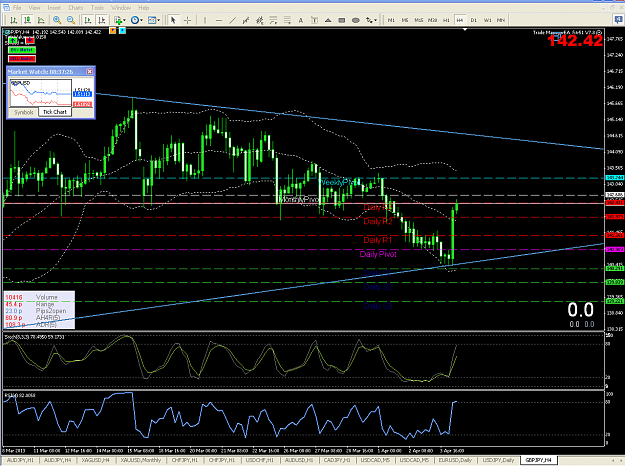
Task: Select the text label T tool
Action: point(314,20)
